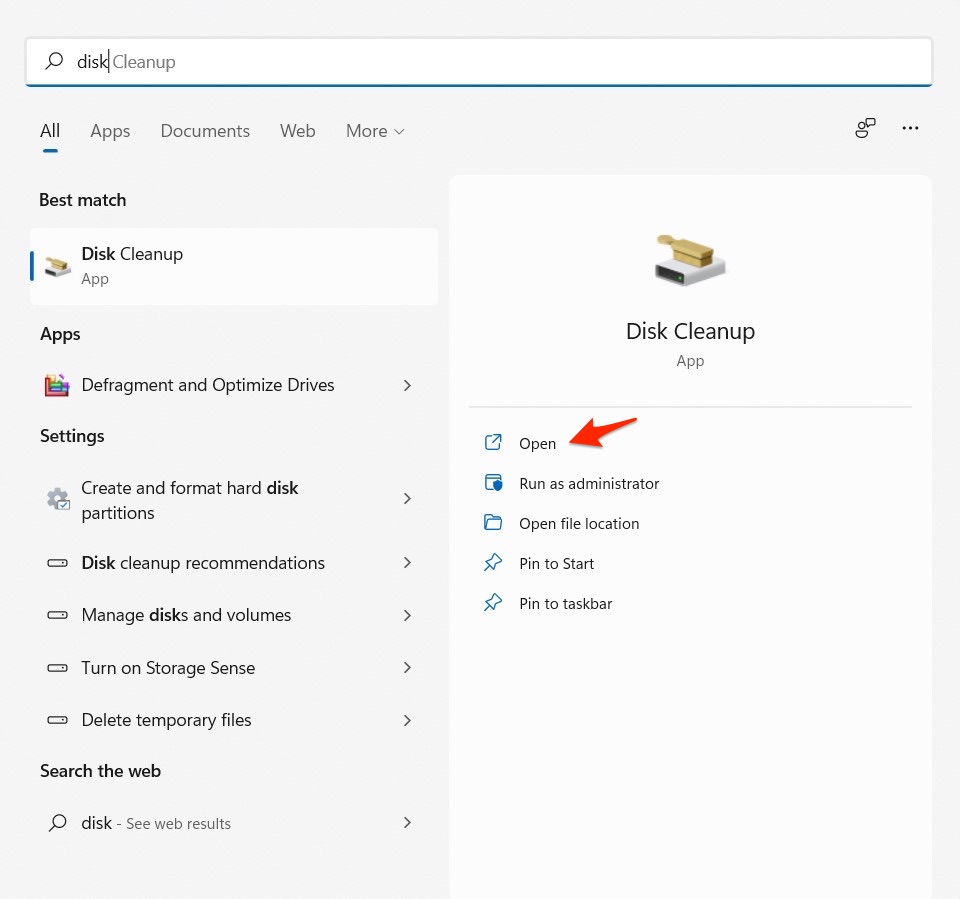This screenshot has width=960, height=899.
Task: Select the Web search tab
Action: (297, 131)
